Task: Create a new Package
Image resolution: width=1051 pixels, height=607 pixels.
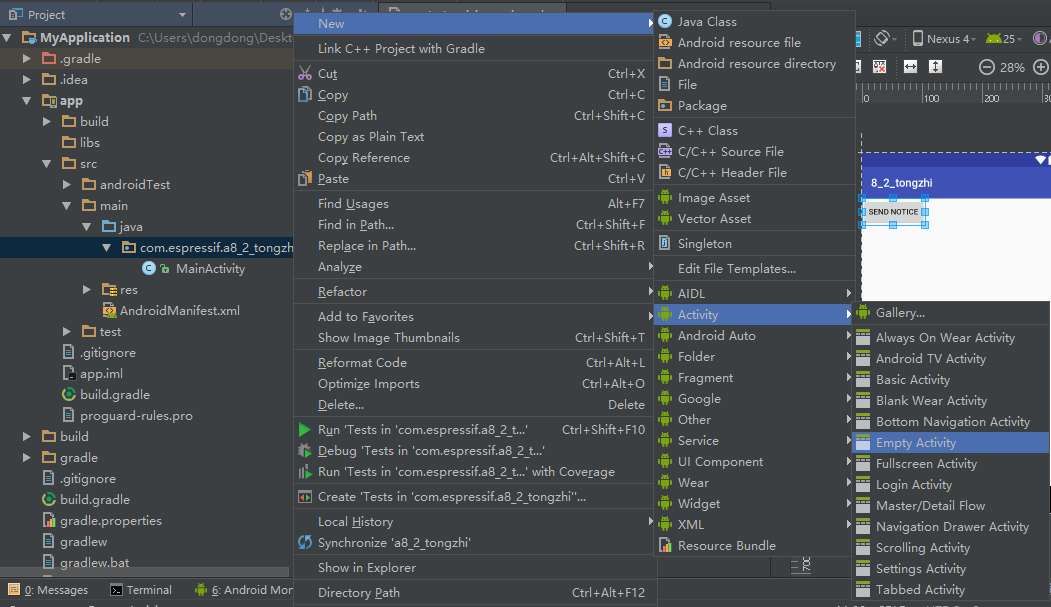Action: pos(754,106)
